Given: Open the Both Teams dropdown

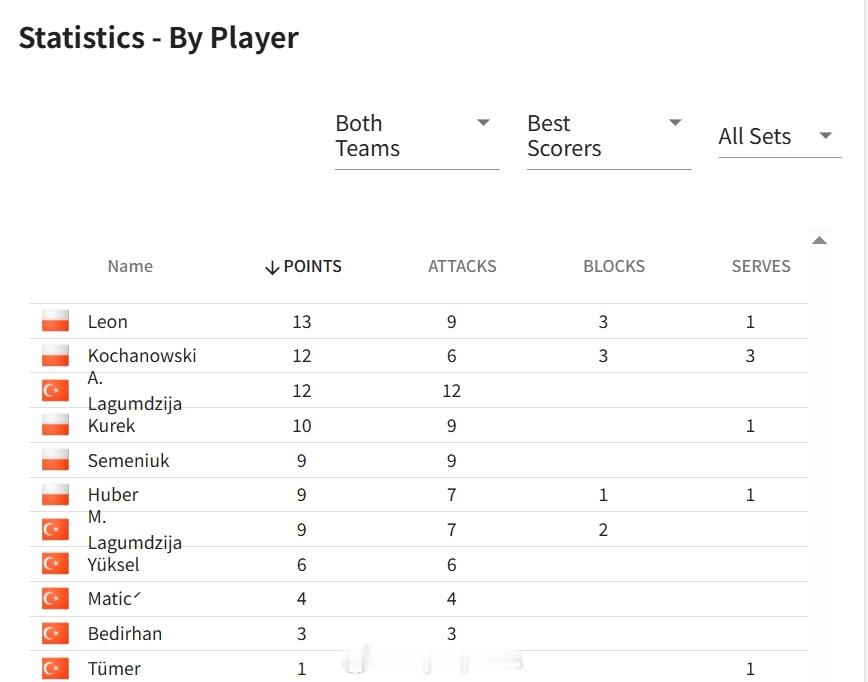Looking at the screenshot, I should (417, 137).
